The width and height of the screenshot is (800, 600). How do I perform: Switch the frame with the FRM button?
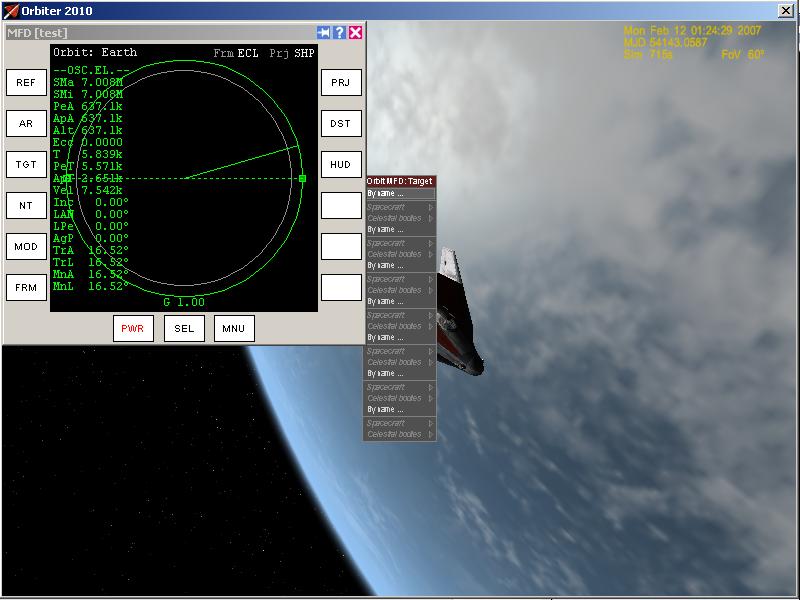coord(26,288)
